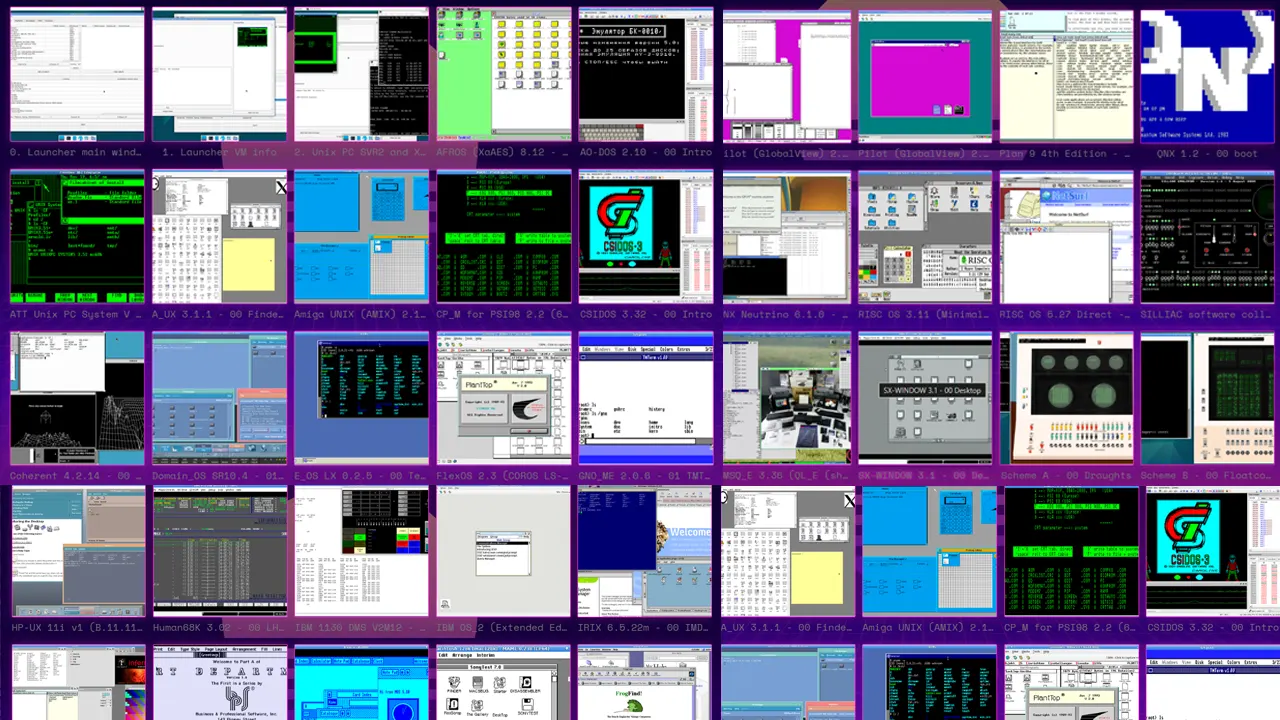
Task: Open the QNX 1.2 boot thumbnail
Action: point(1207,75)
